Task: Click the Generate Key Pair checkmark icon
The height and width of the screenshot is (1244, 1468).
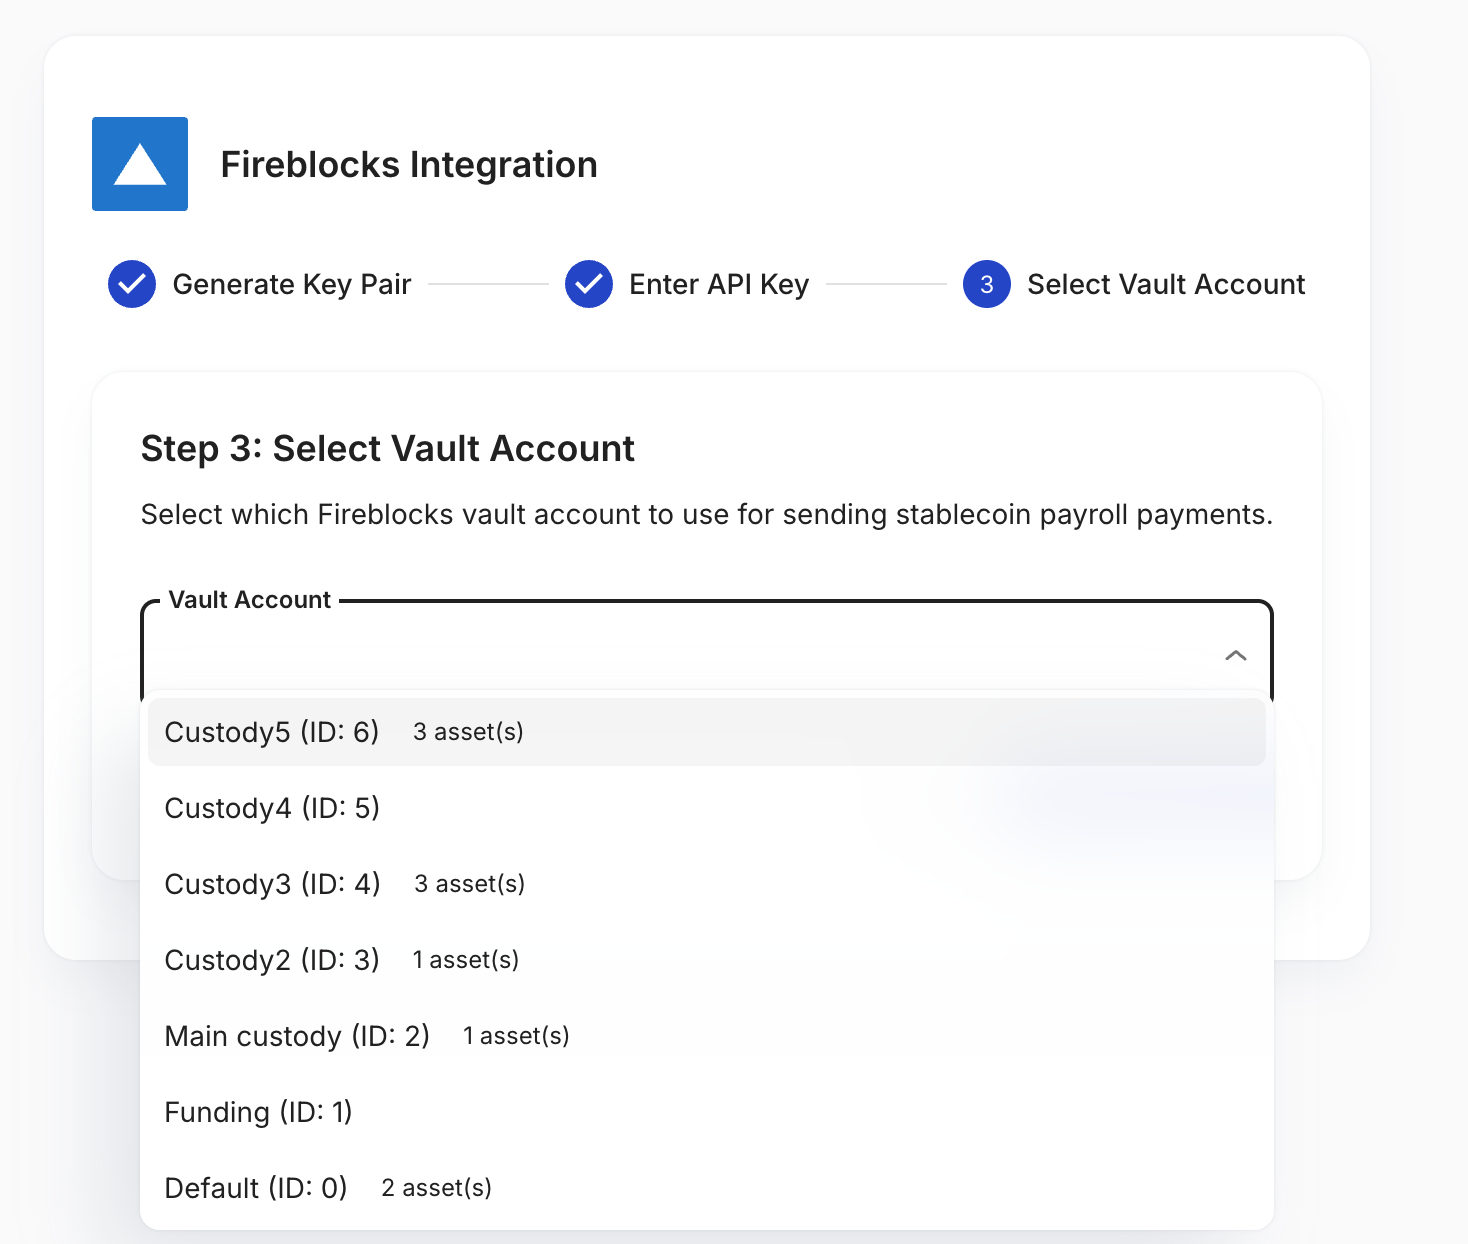Action: pos(132,284)
